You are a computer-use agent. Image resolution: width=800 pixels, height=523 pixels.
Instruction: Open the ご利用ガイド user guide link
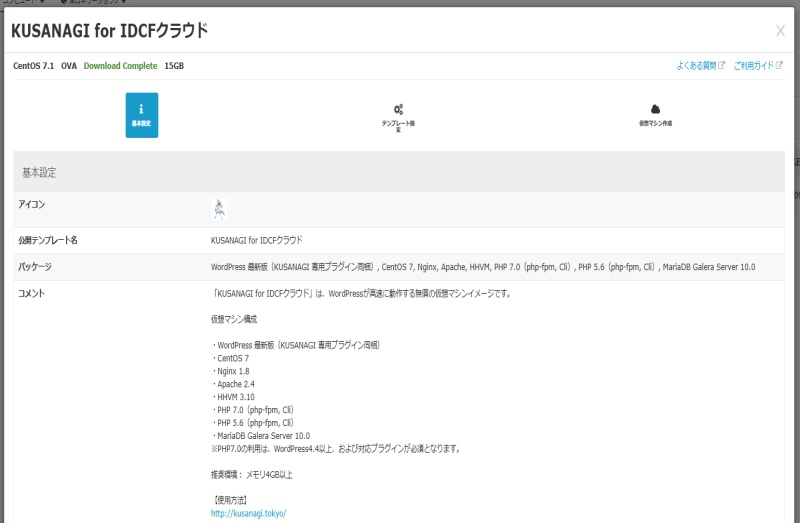click(x=753, y=66)
